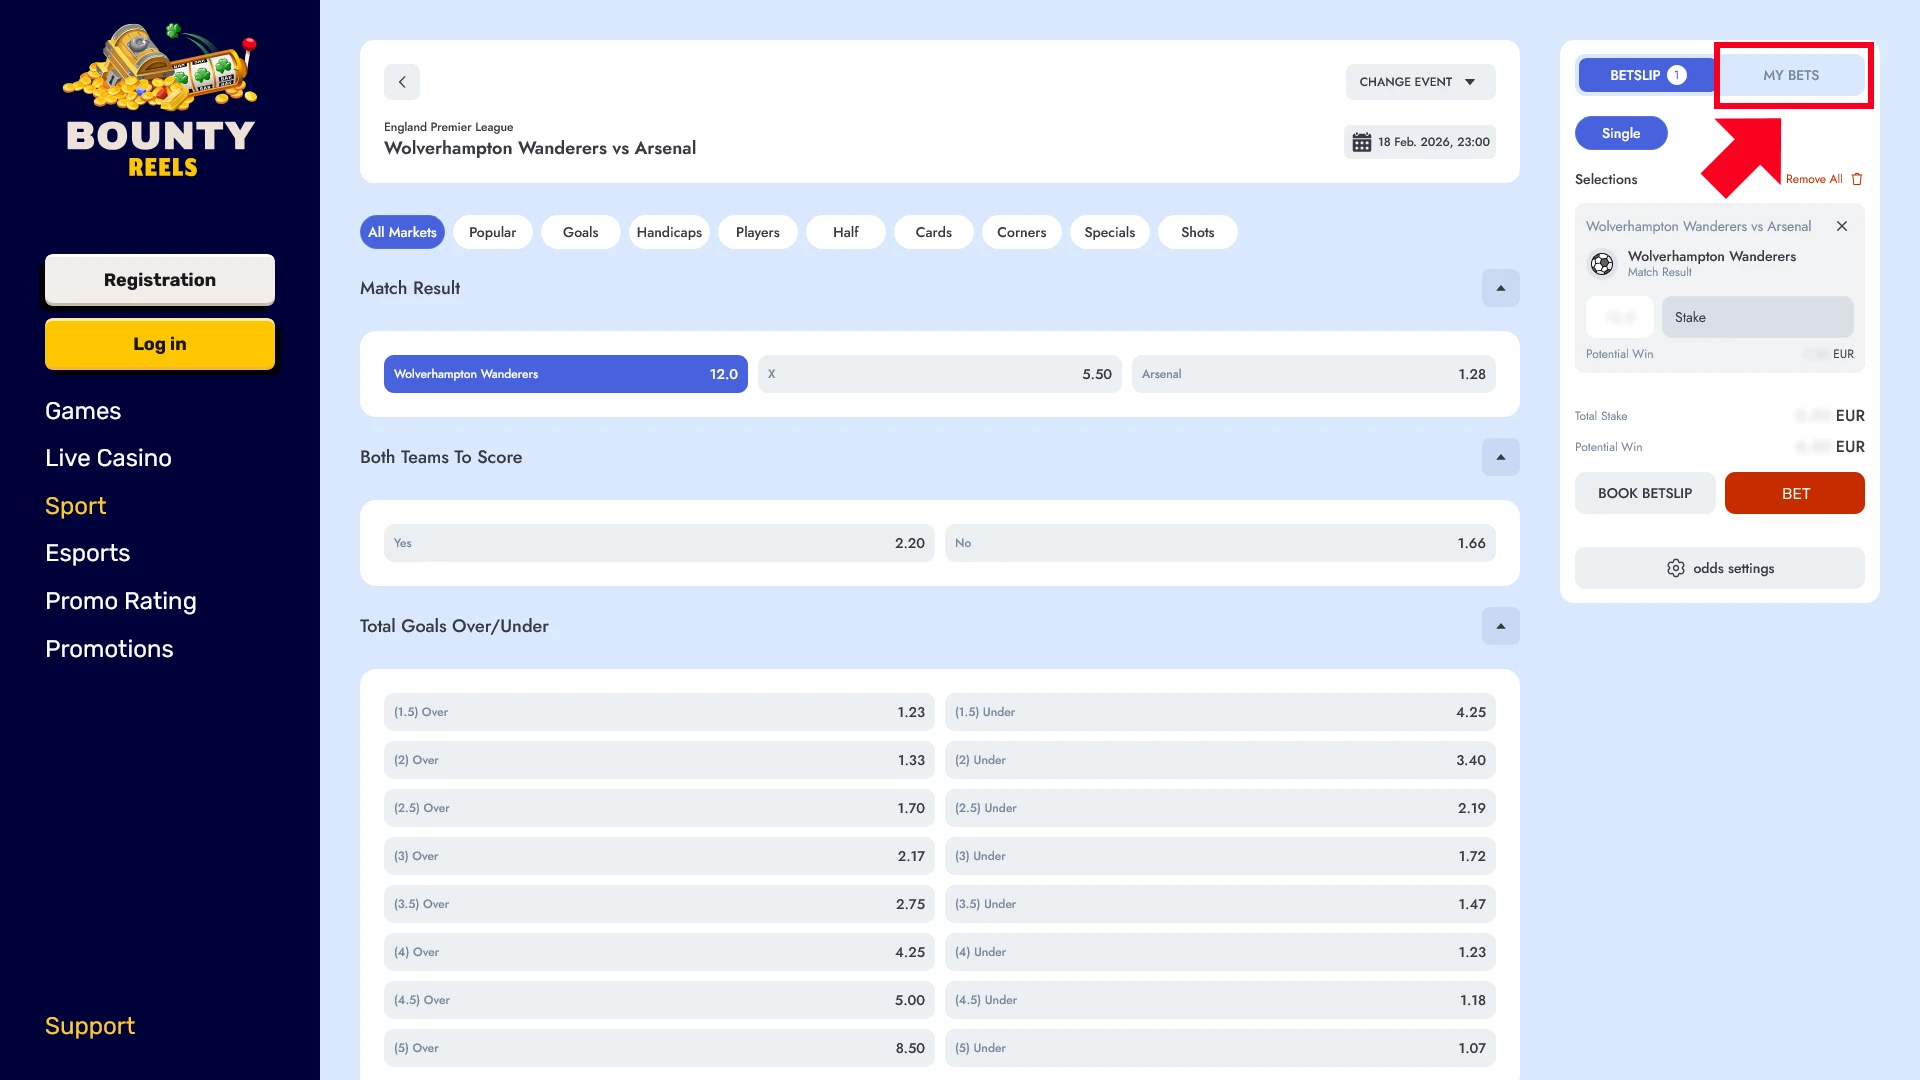This screenshot has width=1920, height=1080.
Task: Switch to the MY BETS tab
Action: (x=1792, y=74)
